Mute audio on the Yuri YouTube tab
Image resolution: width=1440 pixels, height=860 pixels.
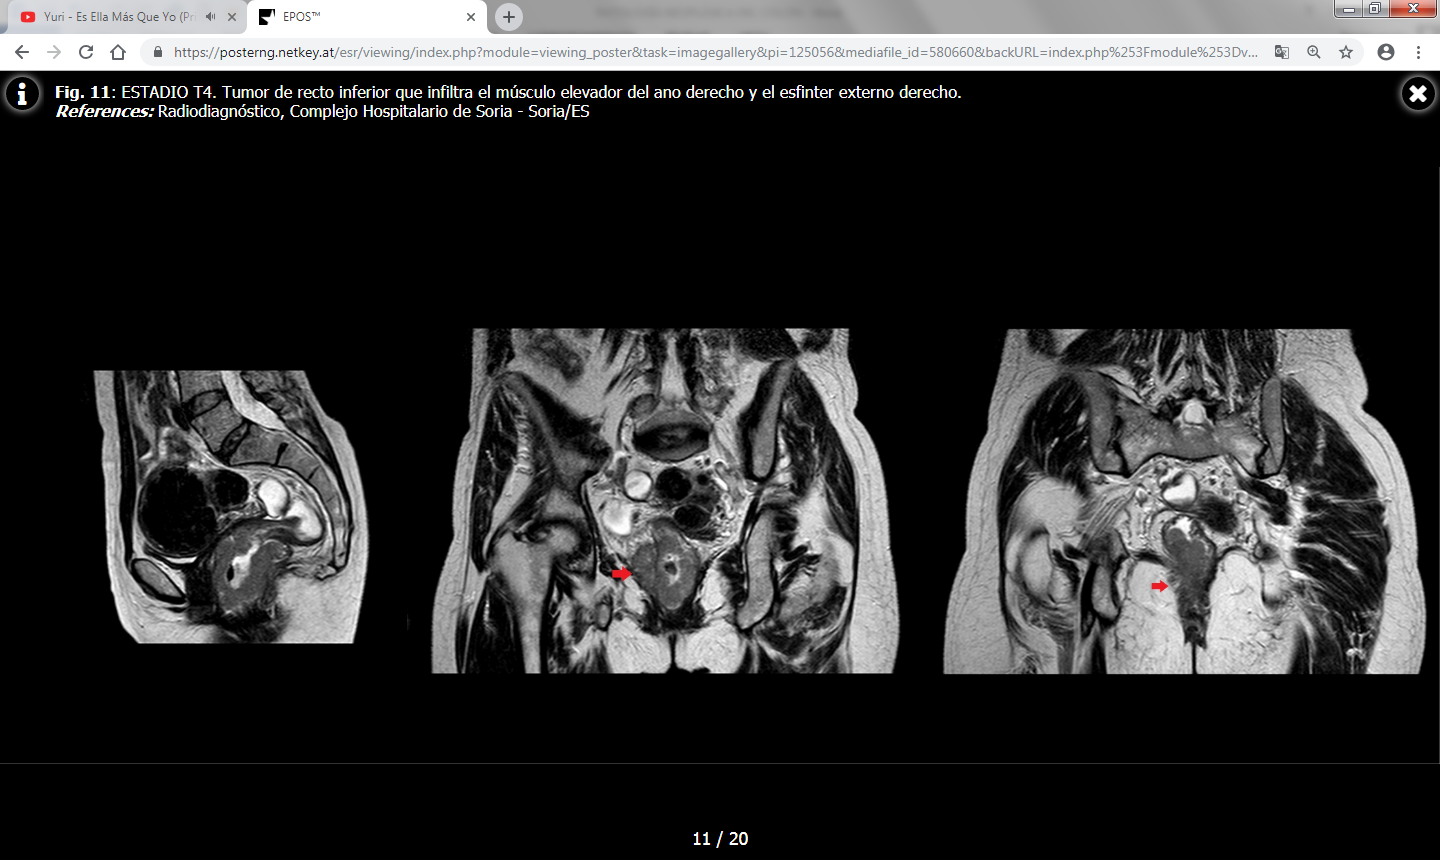(210, 17)
